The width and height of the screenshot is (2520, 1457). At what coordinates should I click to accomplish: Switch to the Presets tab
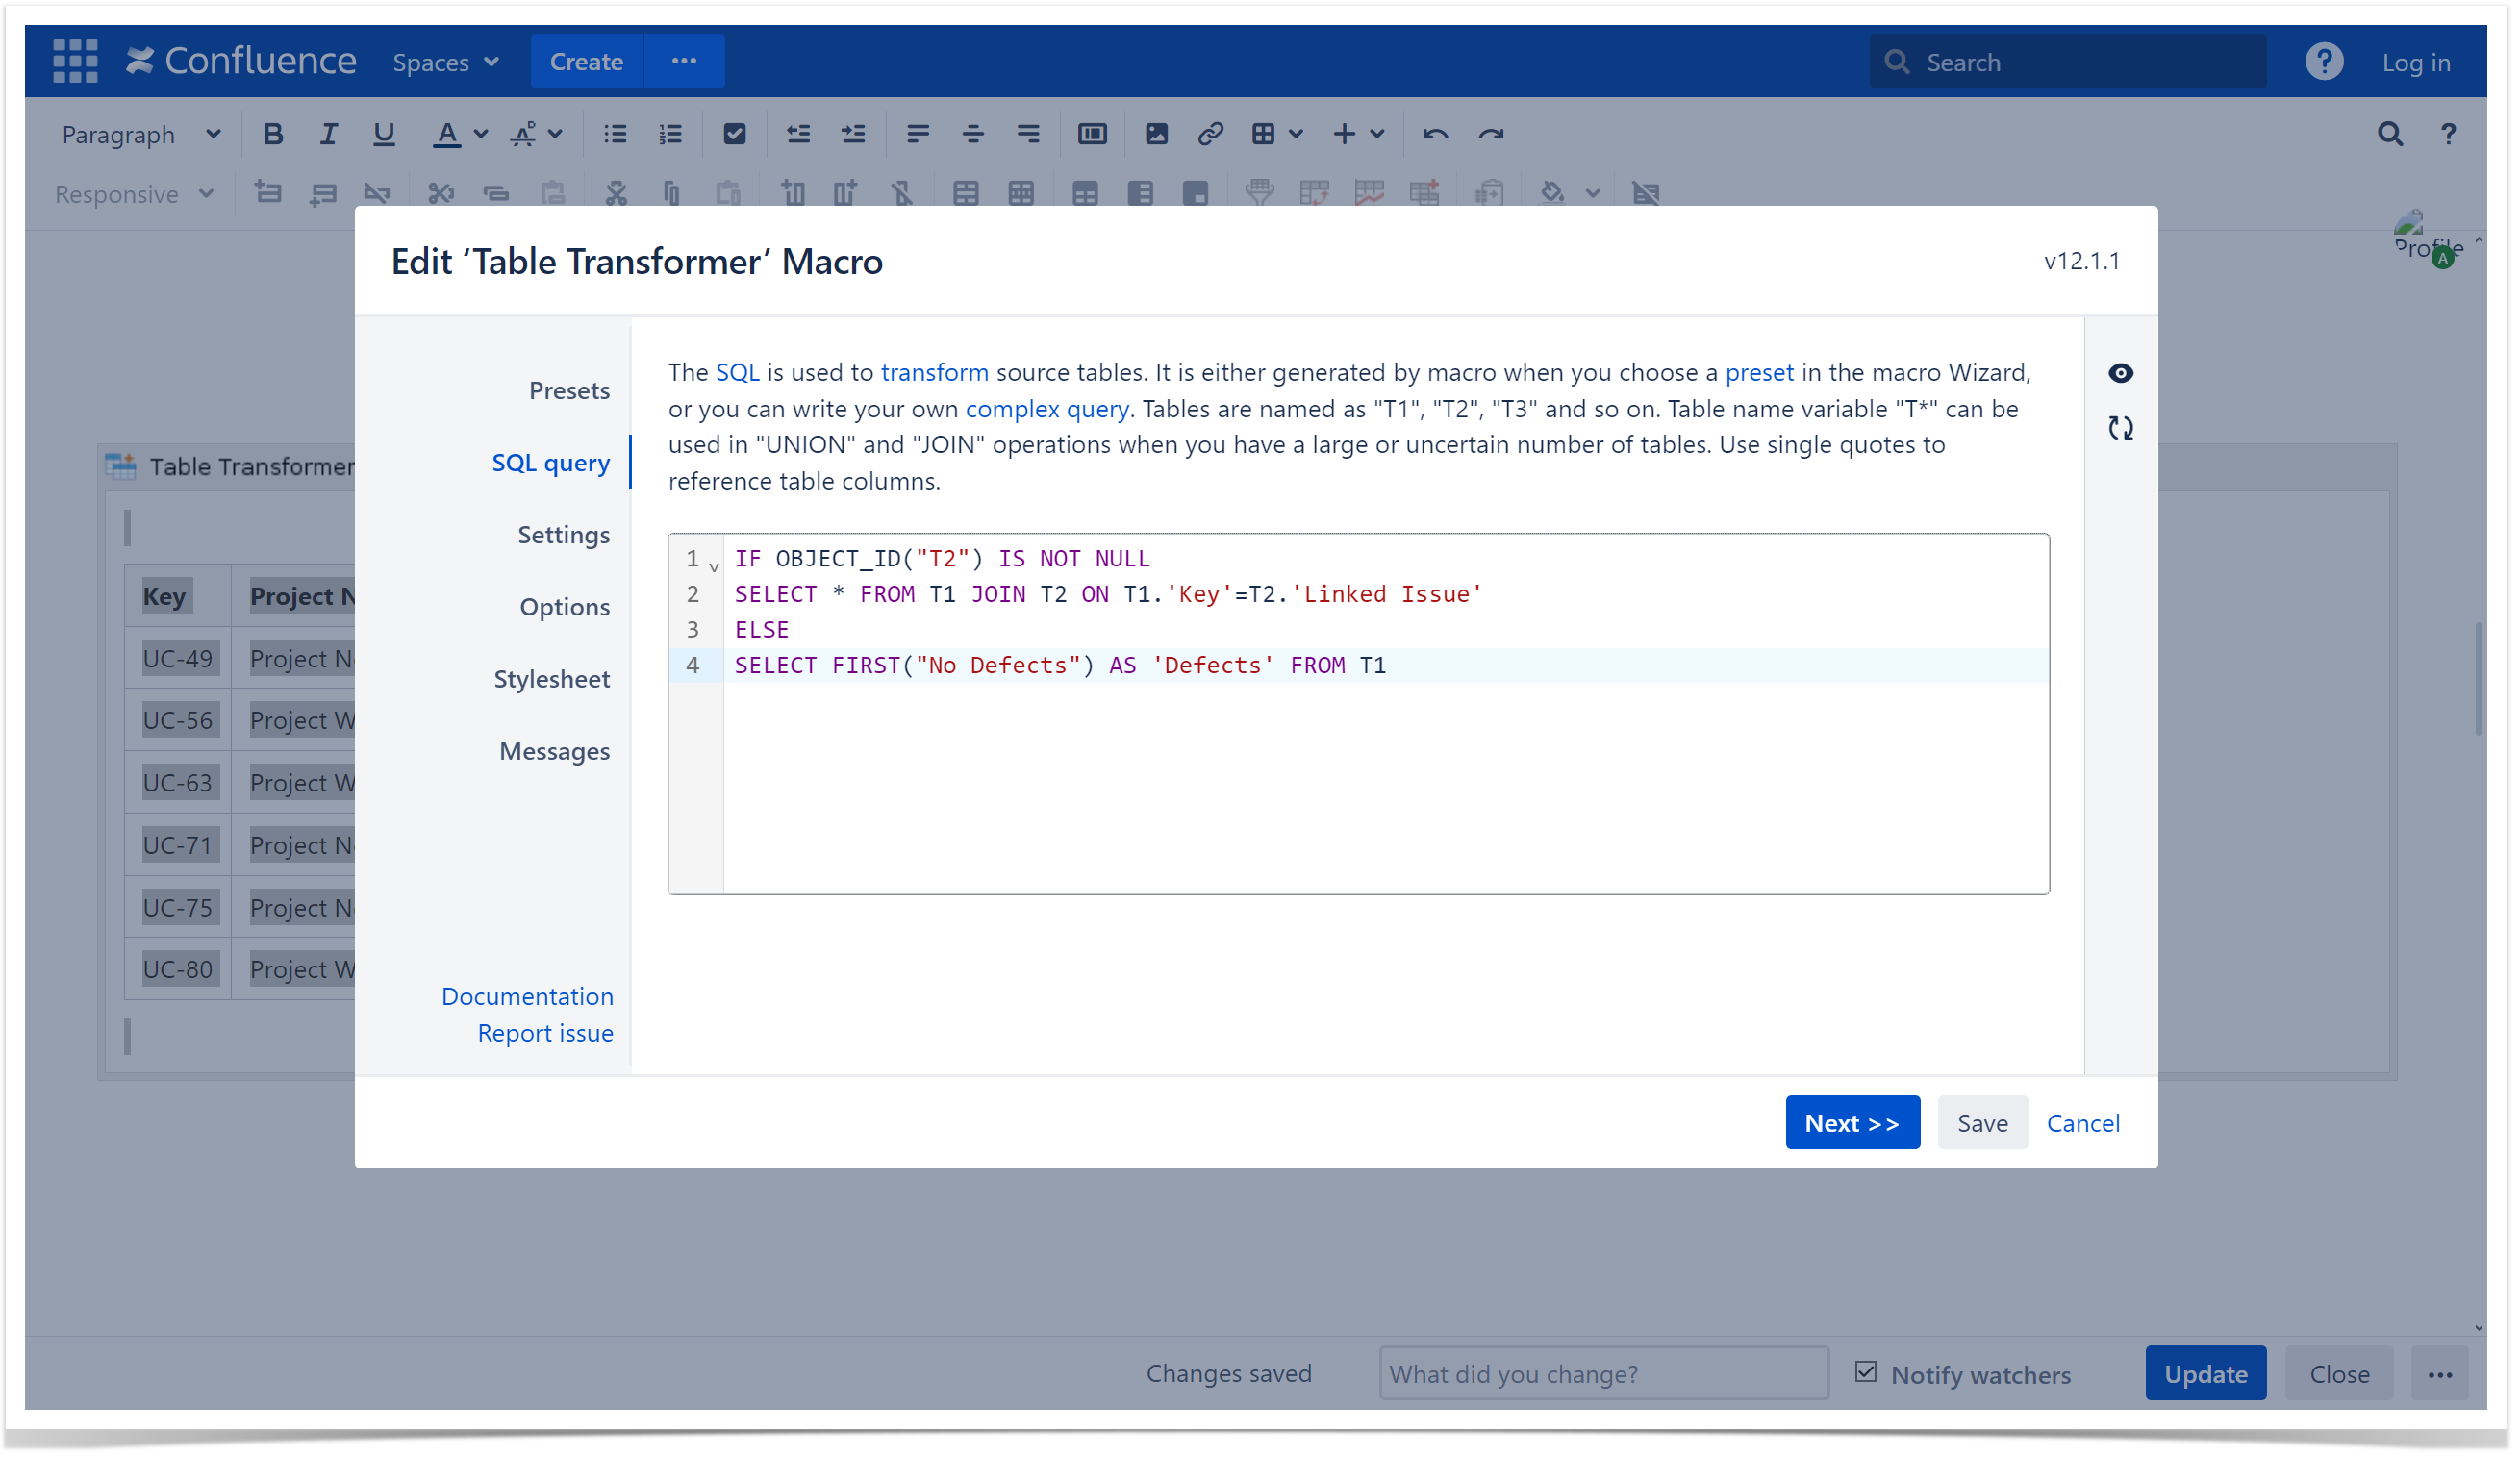(x=570, y=391)
